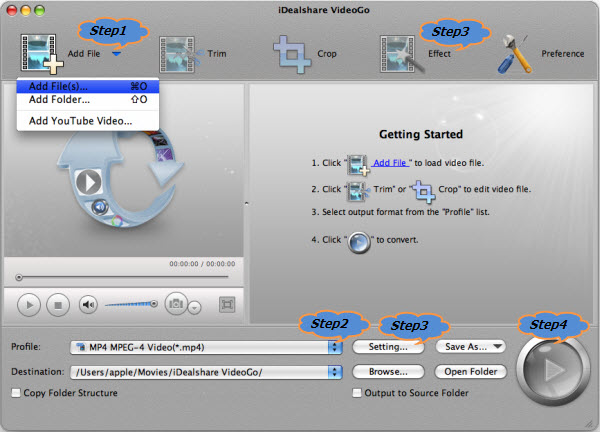
Task: Click the Trim toolbar label
Action: point(217,54)
